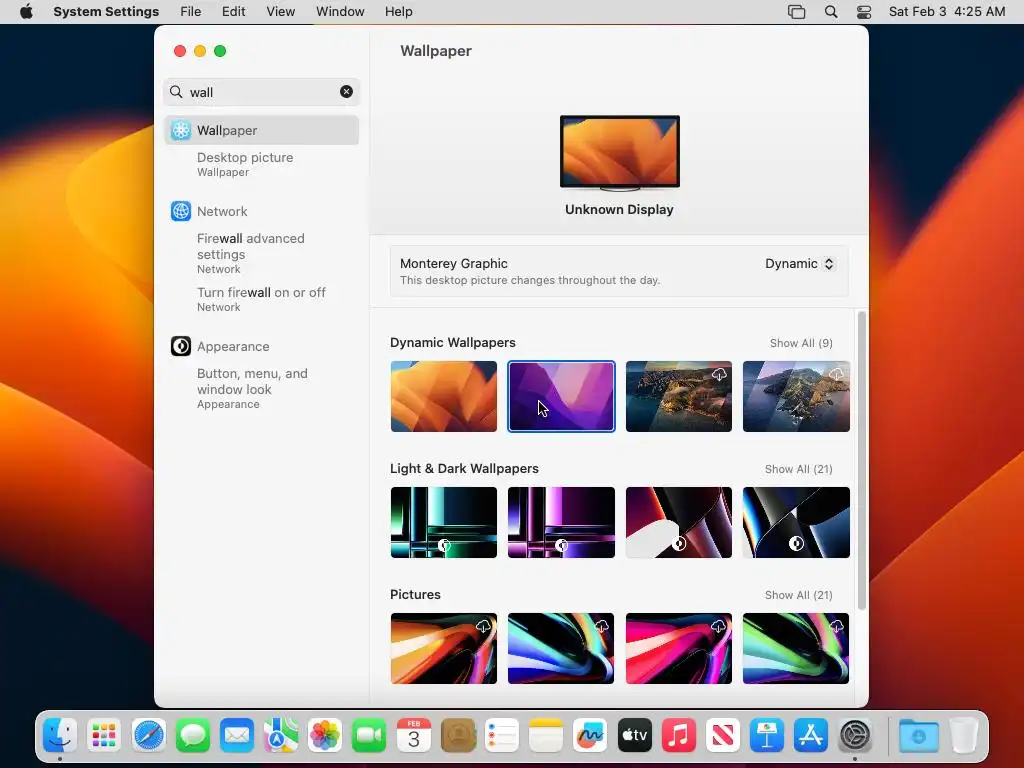
Task: Open Finder from the Dock
Action: (60, 735)
